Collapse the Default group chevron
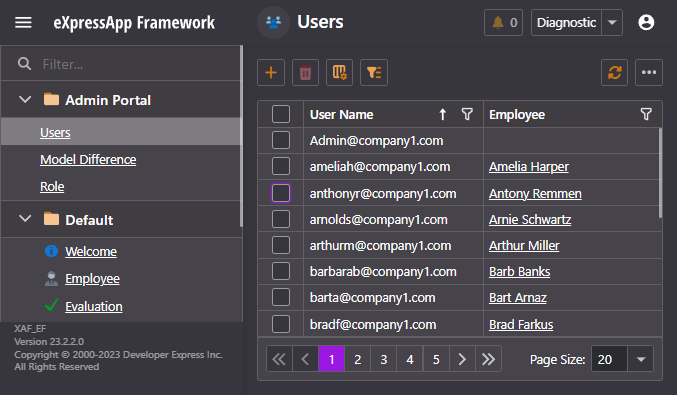 coord(25,218)
